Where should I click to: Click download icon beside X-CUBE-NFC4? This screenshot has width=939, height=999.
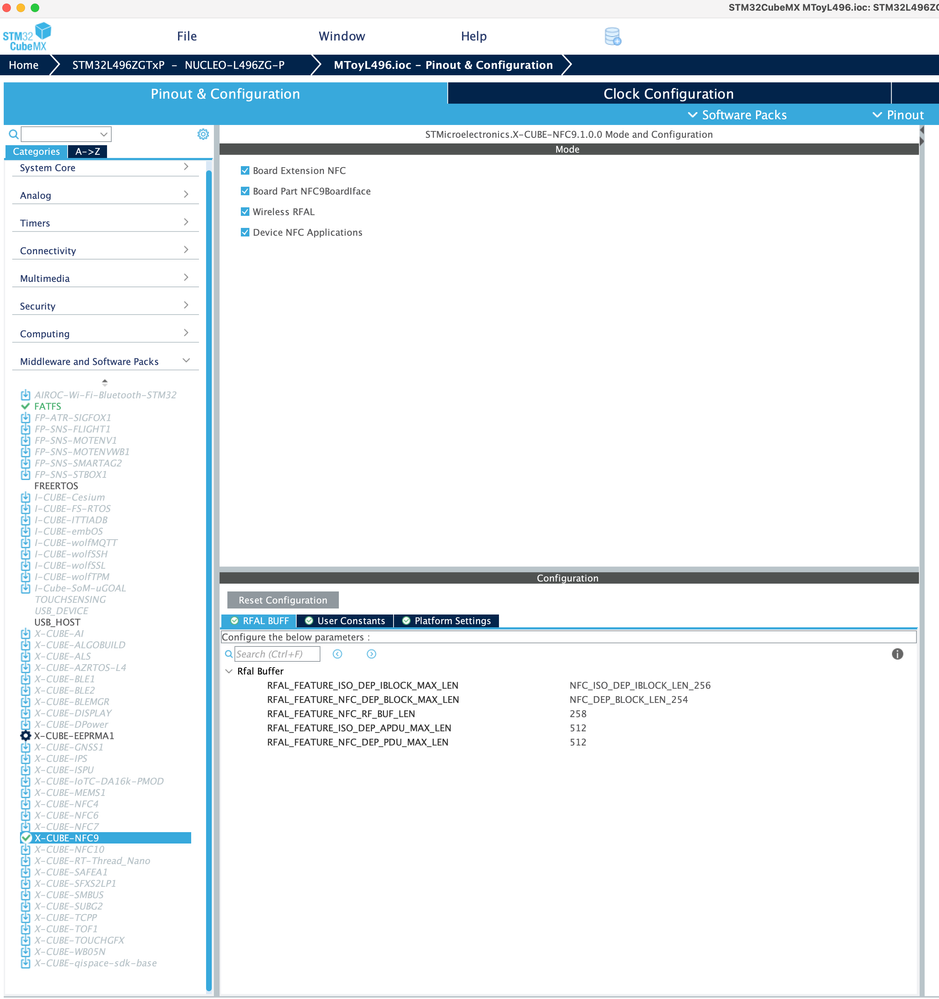[25, 804]
